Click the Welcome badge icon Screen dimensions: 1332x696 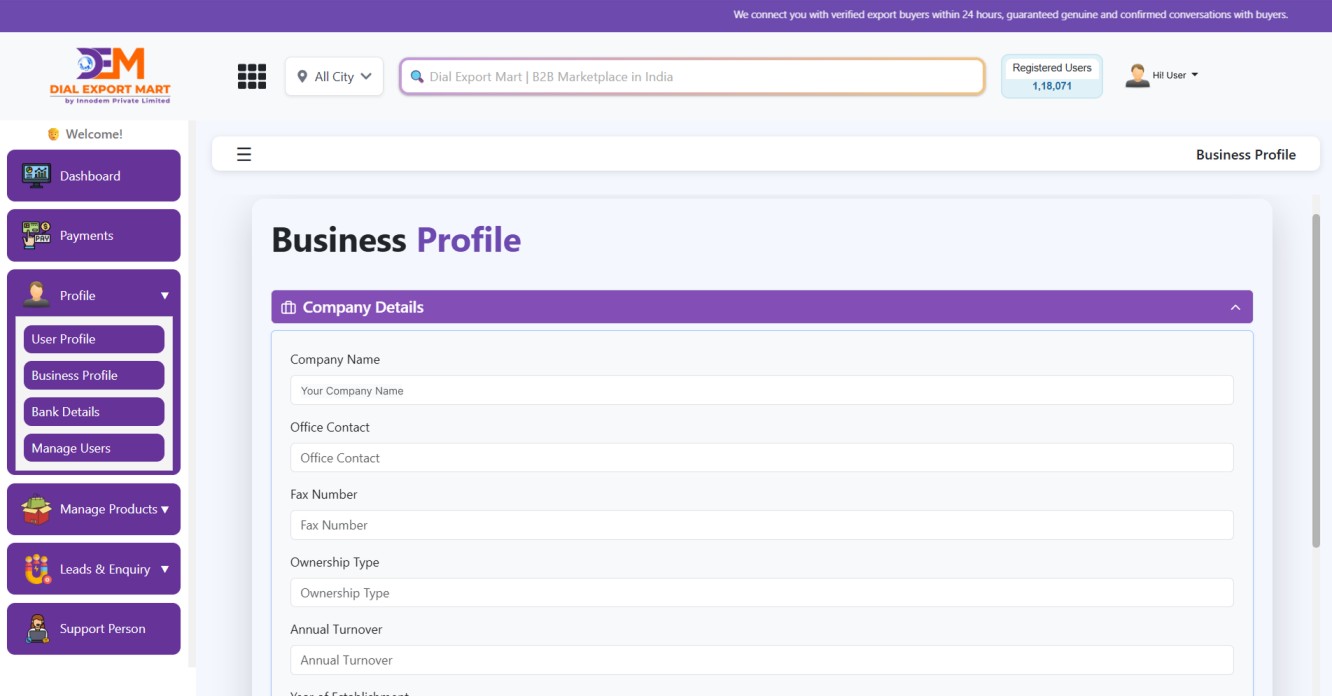coord(54,134)
